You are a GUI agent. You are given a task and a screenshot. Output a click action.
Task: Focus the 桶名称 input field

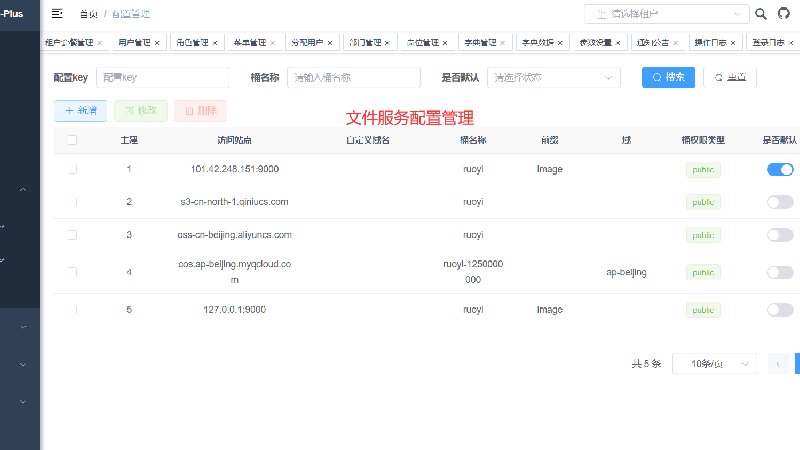[354, 78]
